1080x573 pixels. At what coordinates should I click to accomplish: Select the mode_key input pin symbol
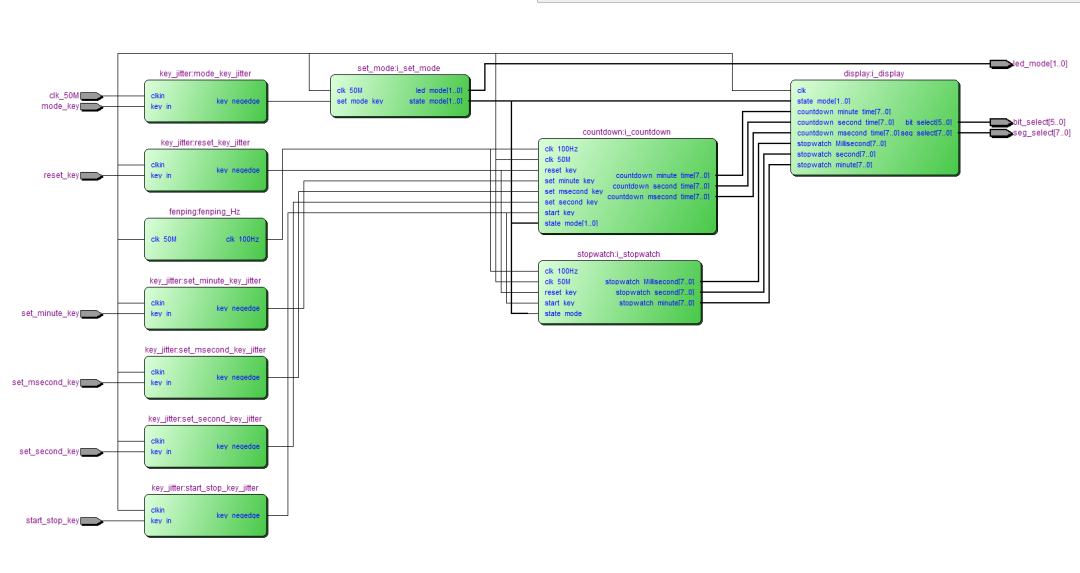pyautogui.click(x=91, y=106)
